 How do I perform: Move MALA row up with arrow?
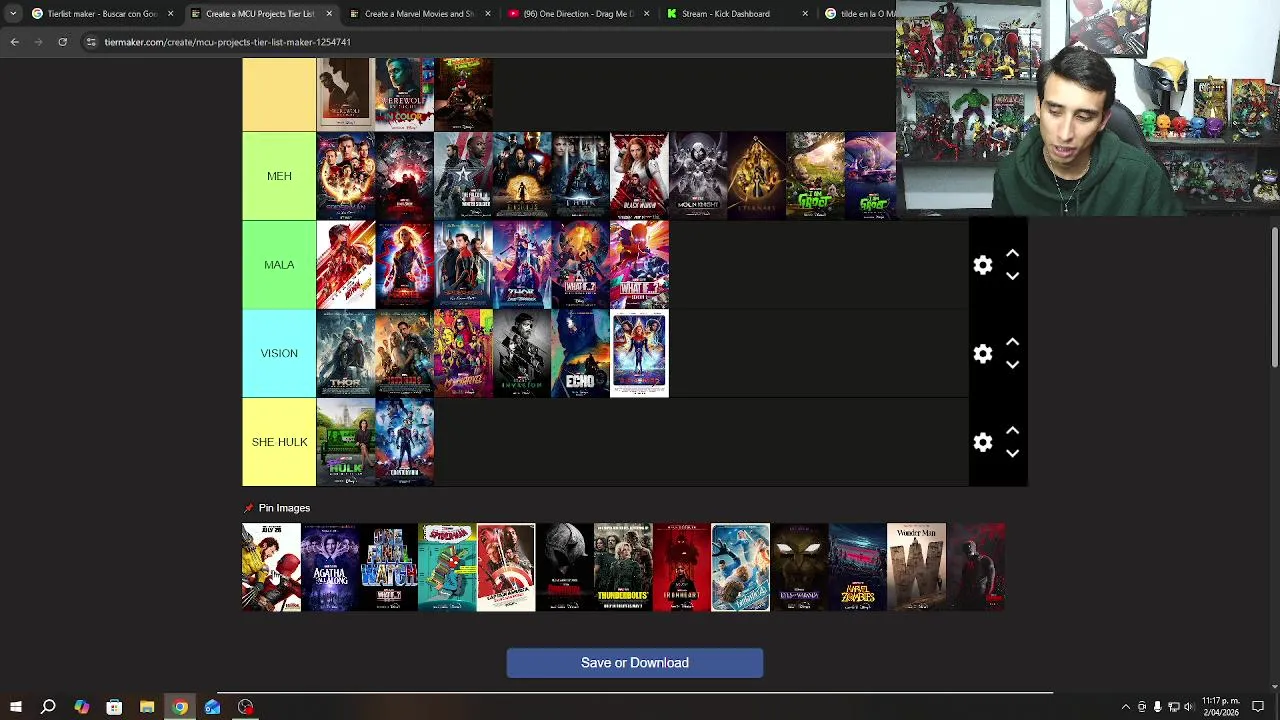(1012, 254)
